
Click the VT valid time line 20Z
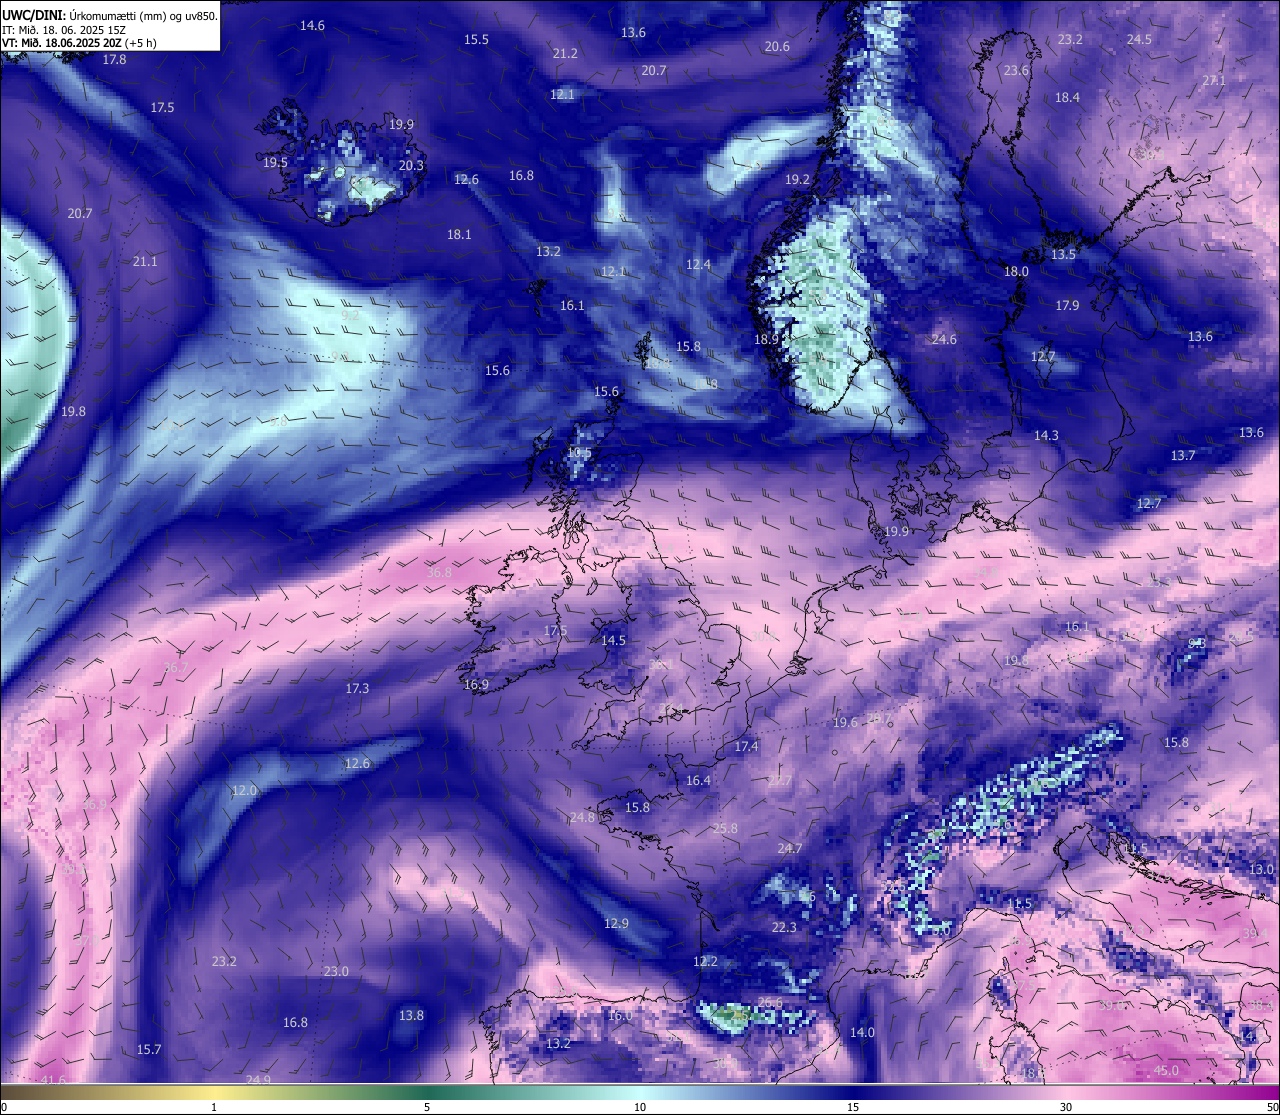(x=78, y=43)
